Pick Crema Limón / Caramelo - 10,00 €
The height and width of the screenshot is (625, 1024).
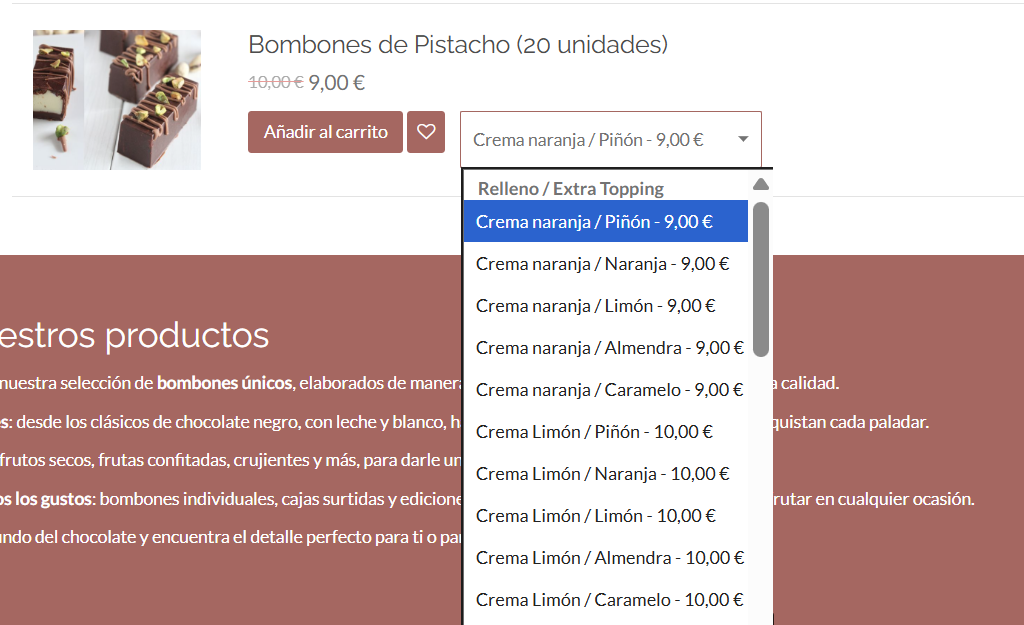tap(609, 600)
